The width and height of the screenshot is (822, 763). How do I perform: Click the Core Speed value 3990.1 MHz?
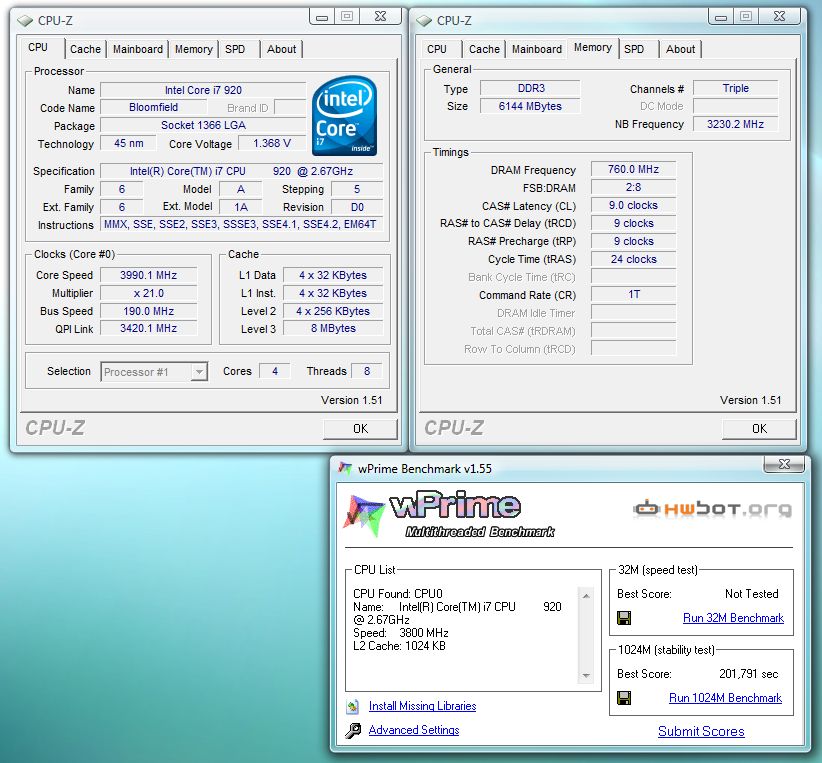[148, 275]
